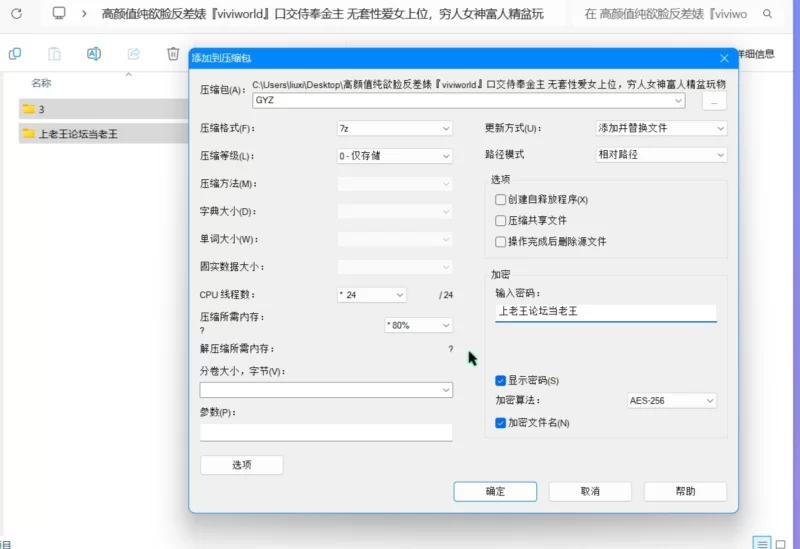The height and width of the screenshot is (549, 800).
Task: Click the This PC monitor icon in address bar
Action: [x=59, y=13]
